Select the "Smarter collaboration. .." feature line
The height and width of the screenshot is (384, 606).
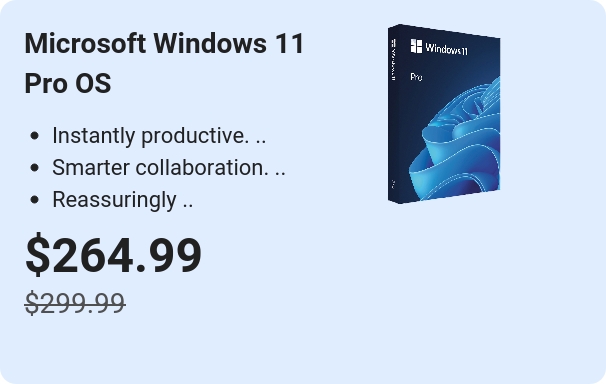coord(169,168)
